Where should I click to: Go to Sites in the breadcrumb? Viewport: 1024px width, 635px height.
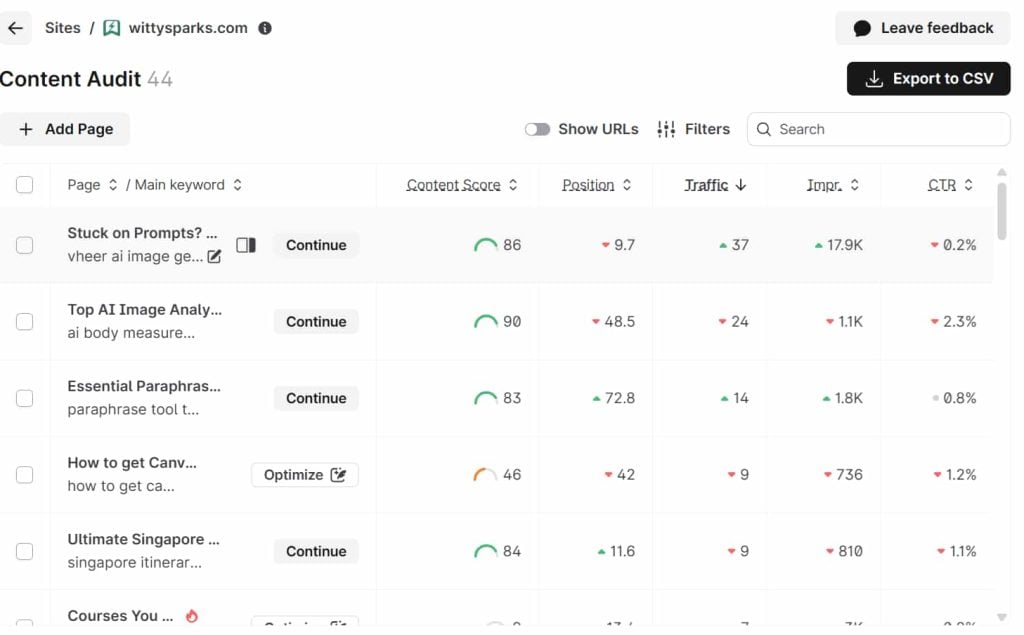63,28
